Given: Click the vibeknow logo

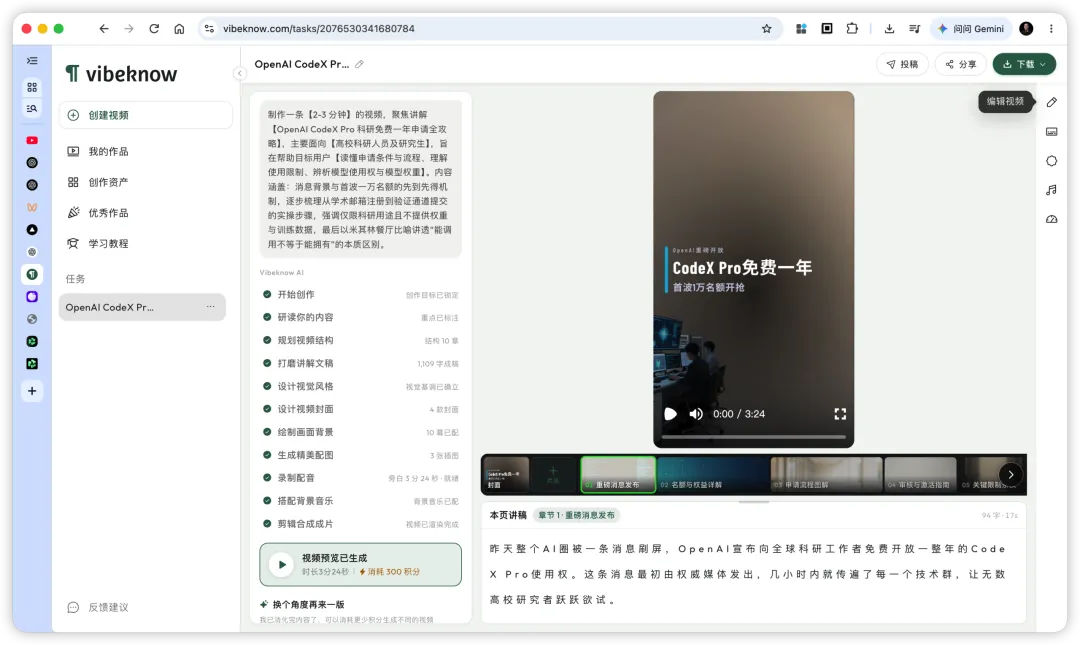Looking at the screenshot, I should (x=121, y=74).
